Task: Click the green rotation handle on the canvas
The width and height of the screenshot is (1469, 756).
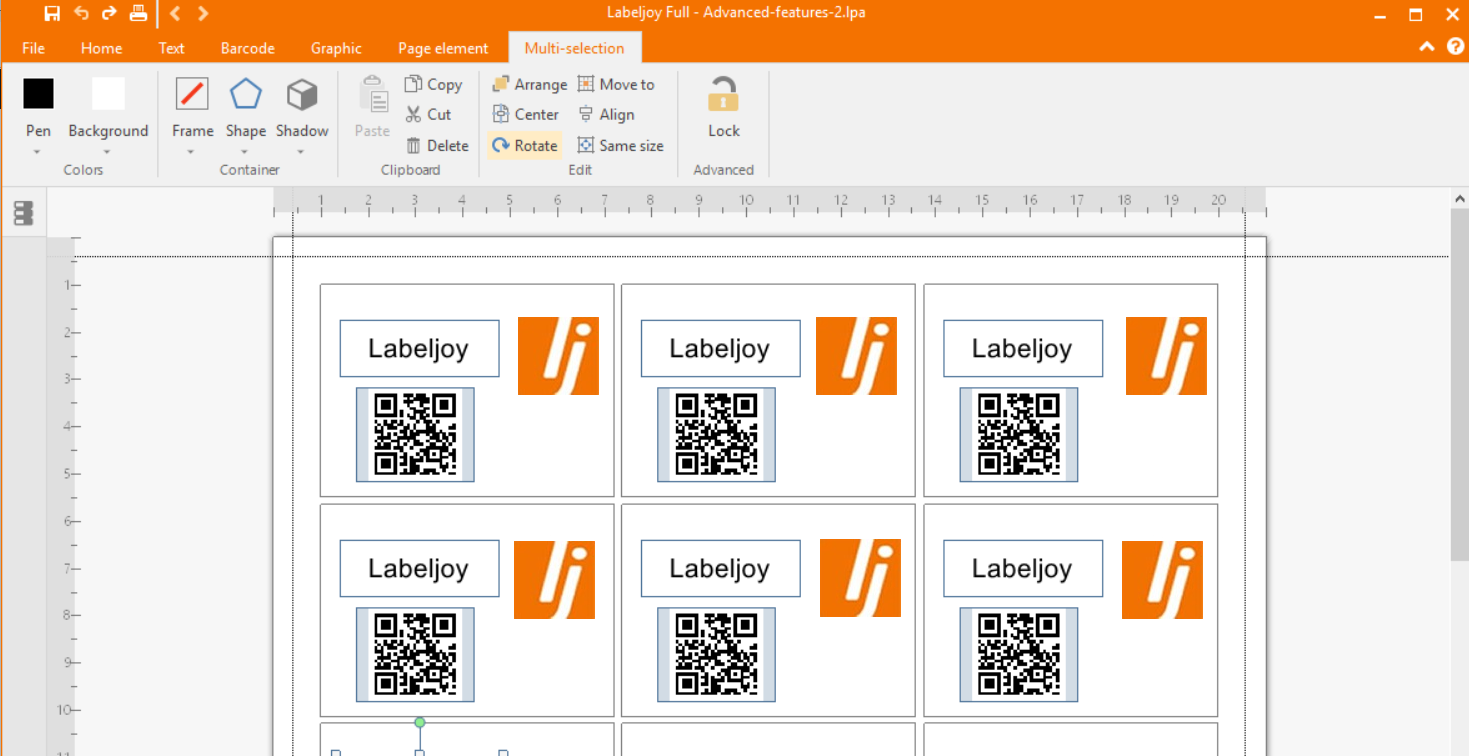Action: 420,722
